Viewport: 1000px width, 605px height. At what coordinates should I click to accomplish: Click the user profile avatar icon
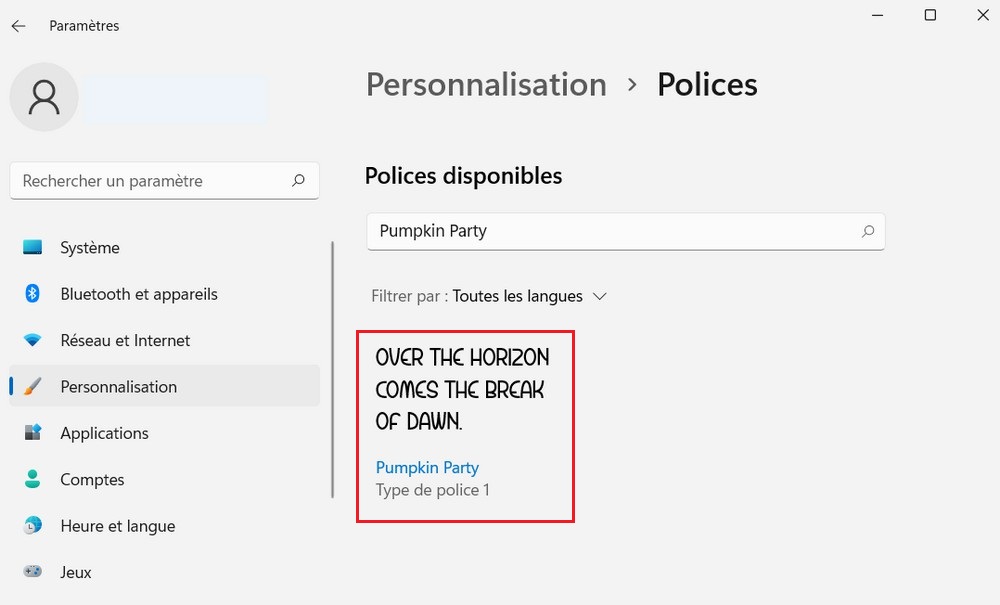pyautogui.click(x=44, y=97)
